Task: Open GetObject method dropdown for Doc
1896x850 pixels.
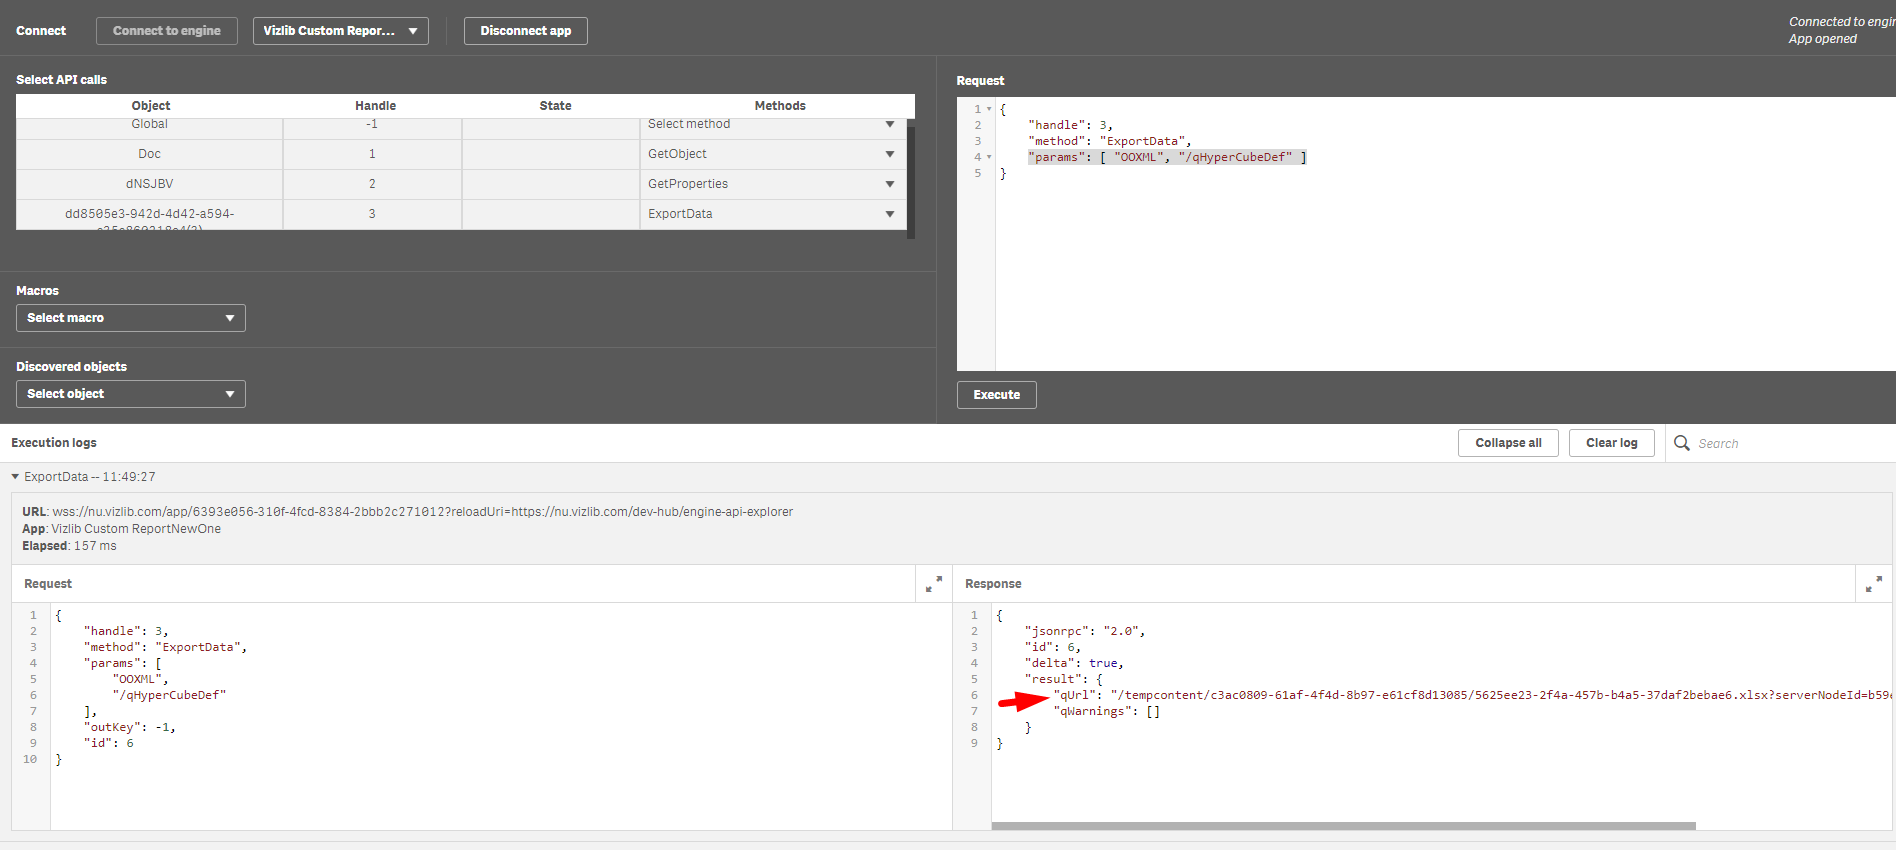Action: click(x=772, y=154)
